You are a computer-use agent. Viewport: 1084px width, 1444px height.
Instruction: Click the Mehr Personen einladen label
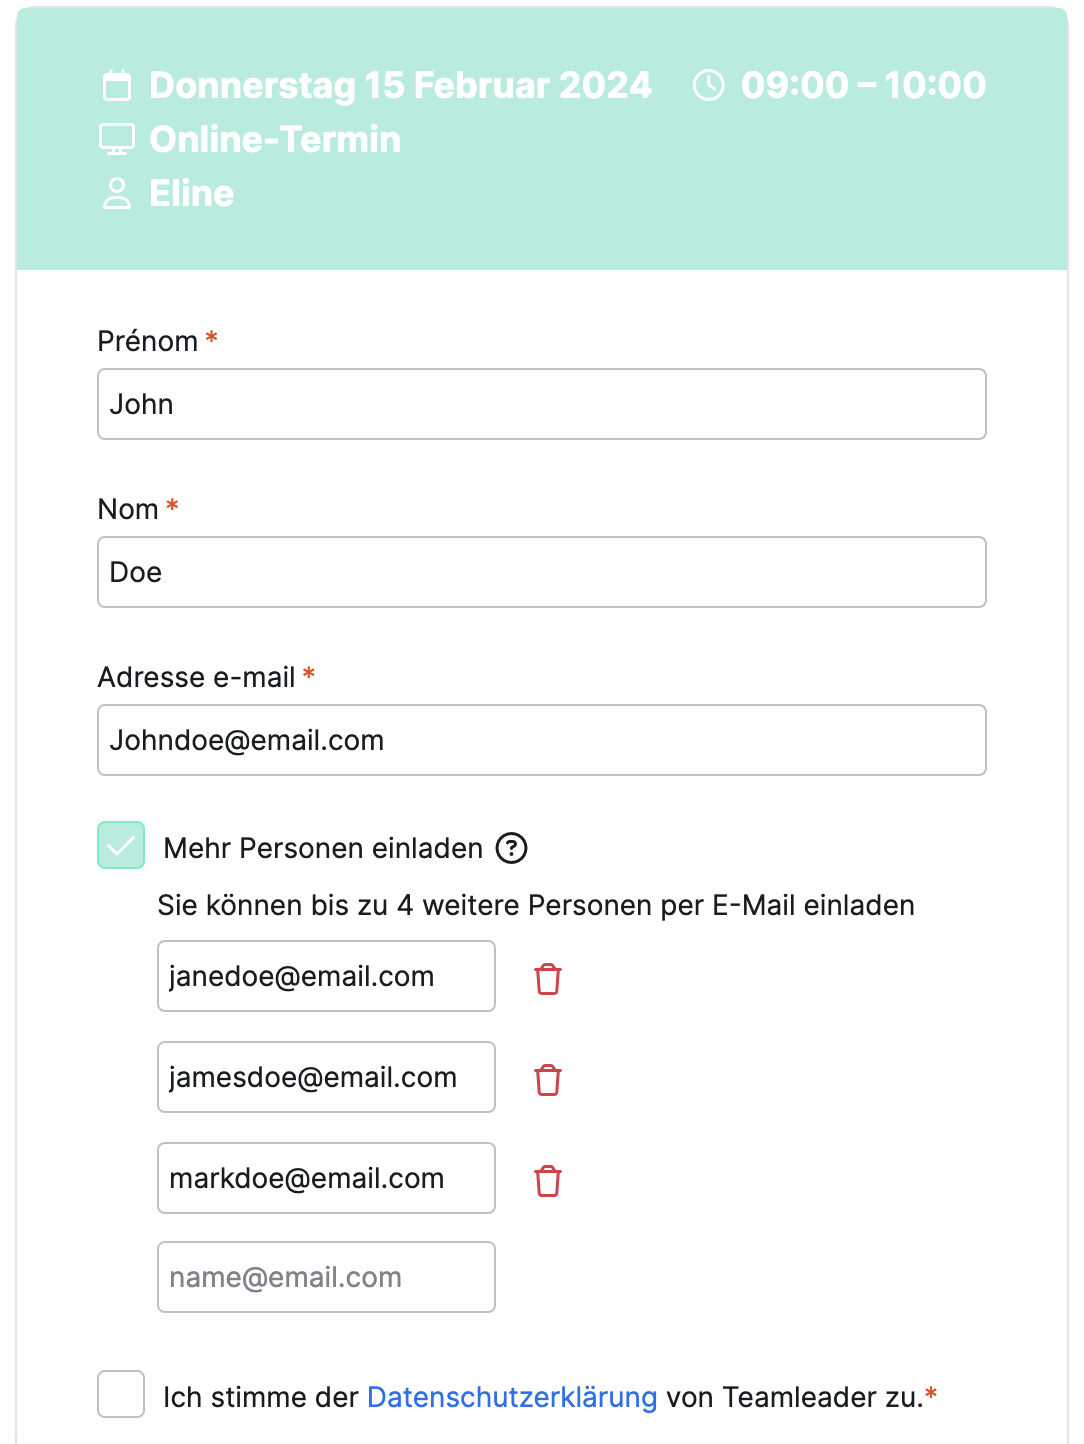tap(323, 848)
